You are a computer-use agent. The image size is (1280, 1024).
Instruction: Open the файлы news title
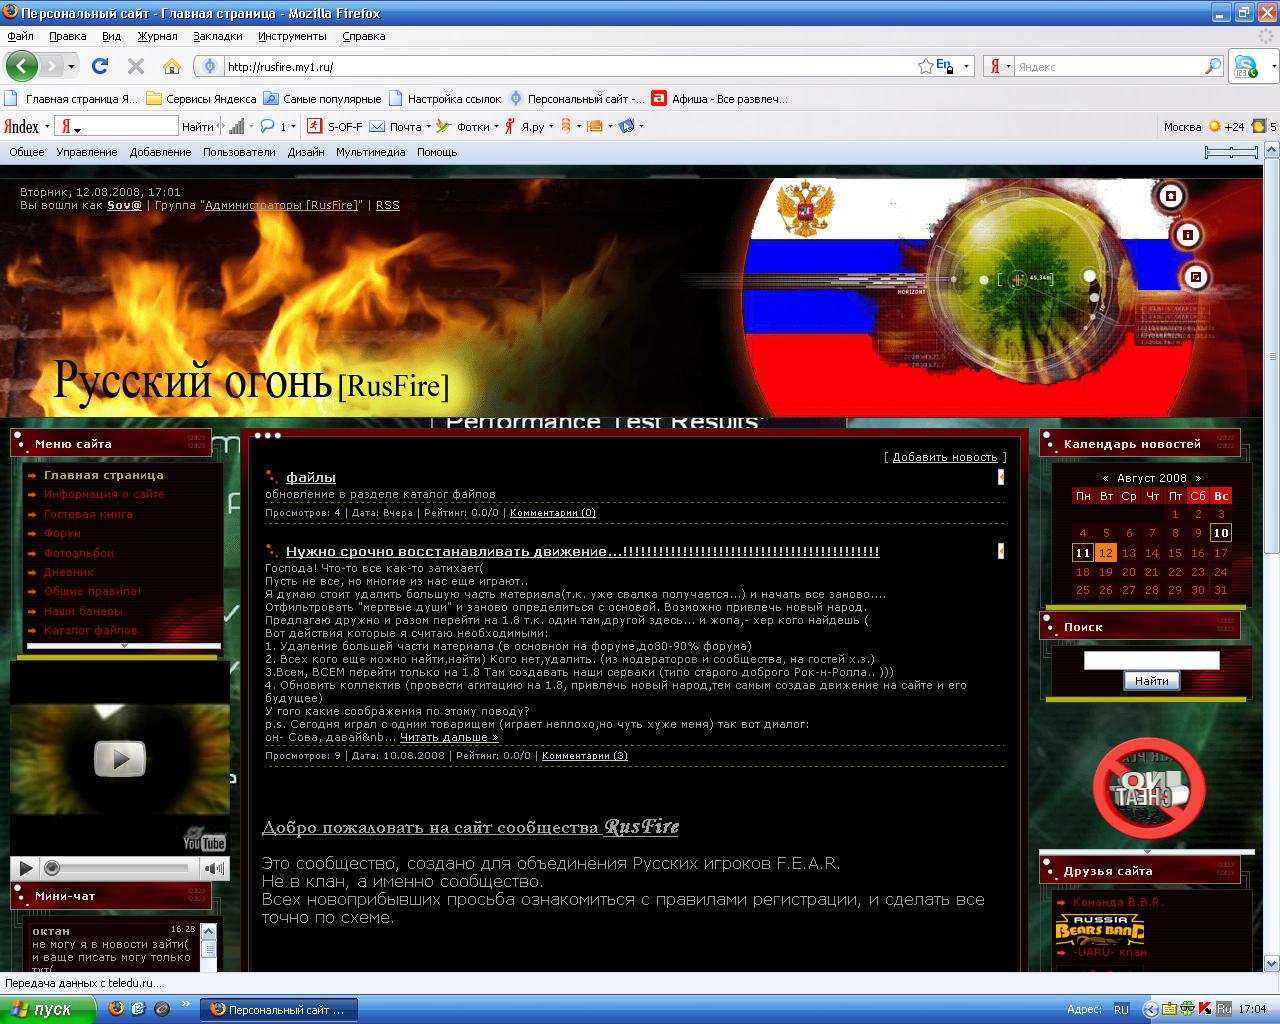pyautogui.click(x=311, y=477)
